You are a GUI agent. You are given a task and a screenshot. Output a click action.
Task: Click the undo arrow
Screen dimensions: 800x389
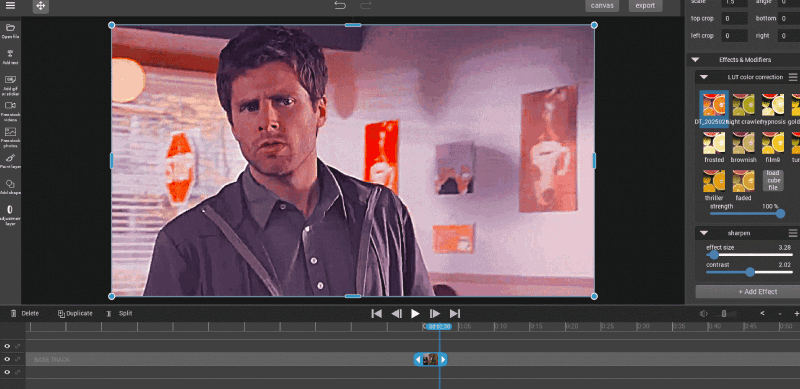tap(340, 6)
